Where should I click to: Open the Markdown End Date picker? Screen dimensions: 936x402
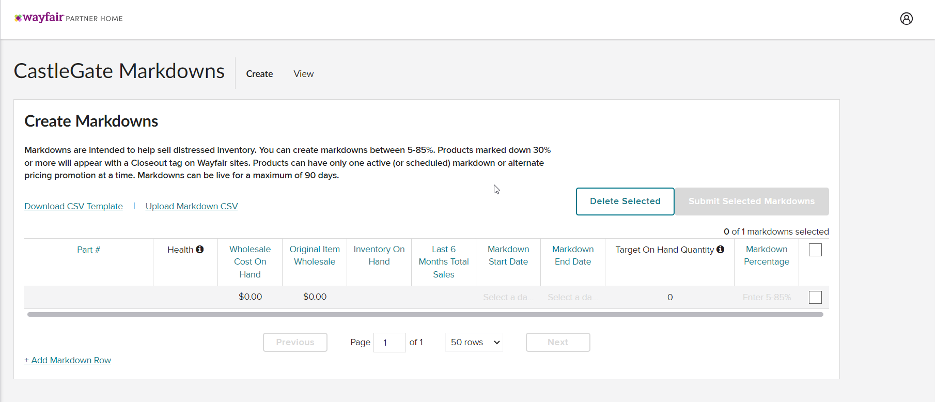click(570, 297)
